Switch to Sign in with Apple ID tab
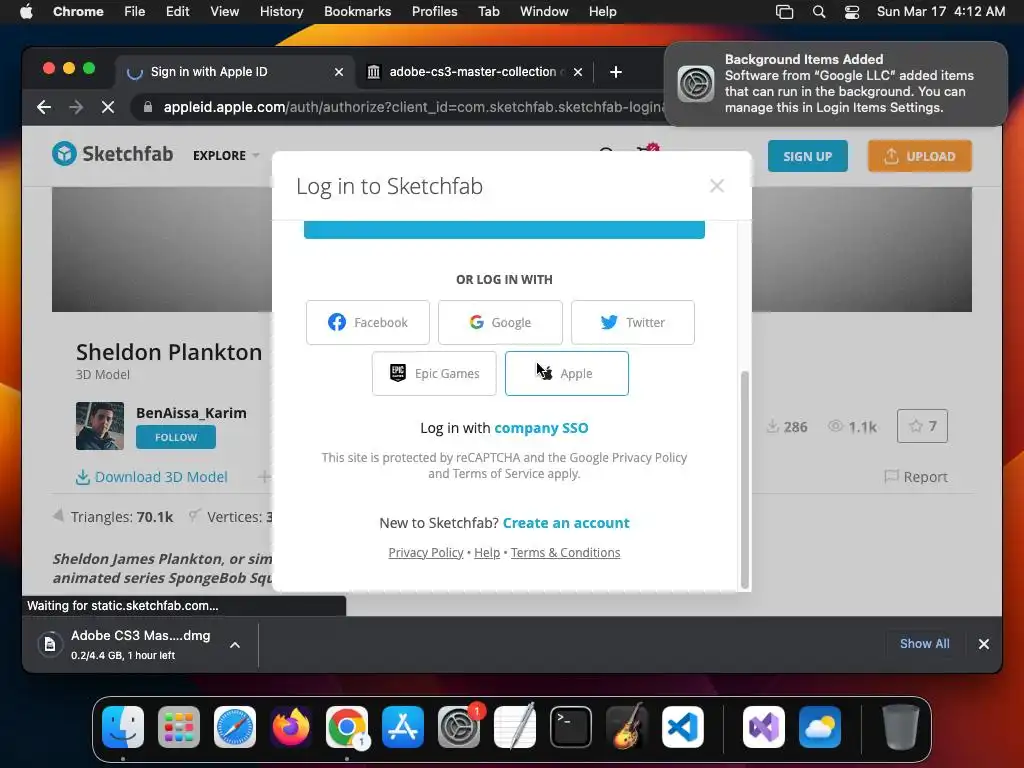Viewport: 1024px width, 768px height. 235,72
